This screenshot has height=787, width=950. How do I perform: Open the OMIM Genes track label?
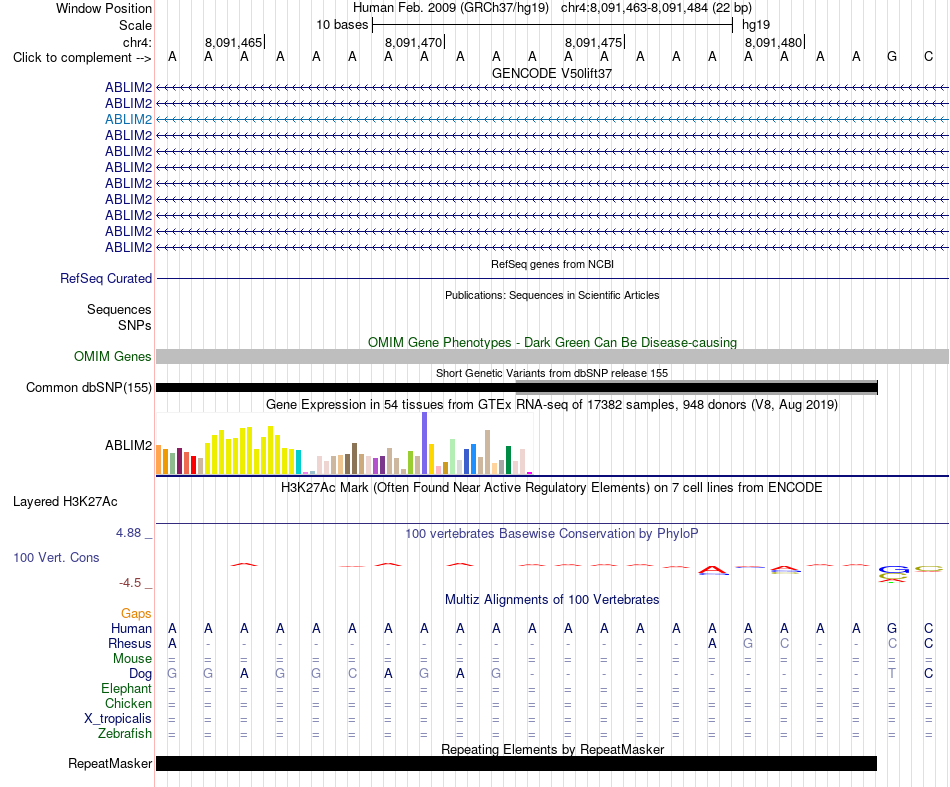tap(113, 356)
